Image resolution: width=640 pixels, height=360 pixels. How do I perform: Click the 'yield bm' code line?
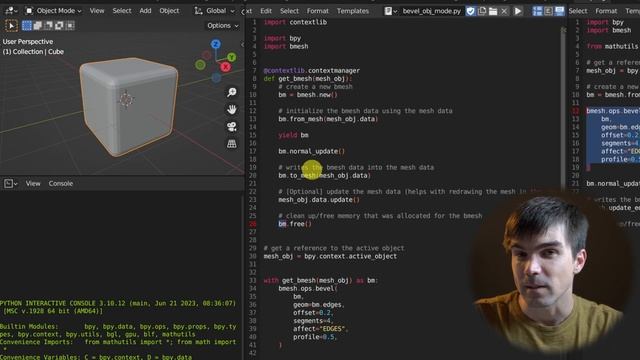click(293, 135)
